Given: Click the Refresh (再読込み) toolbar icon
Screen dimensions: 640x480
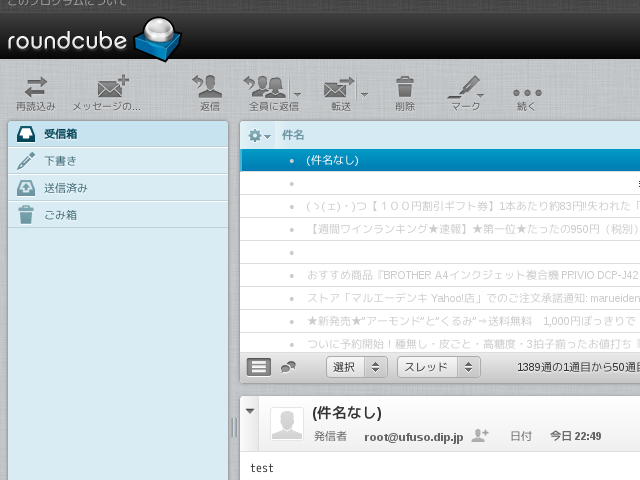Looking at the screenshot, I should (36, 88).
